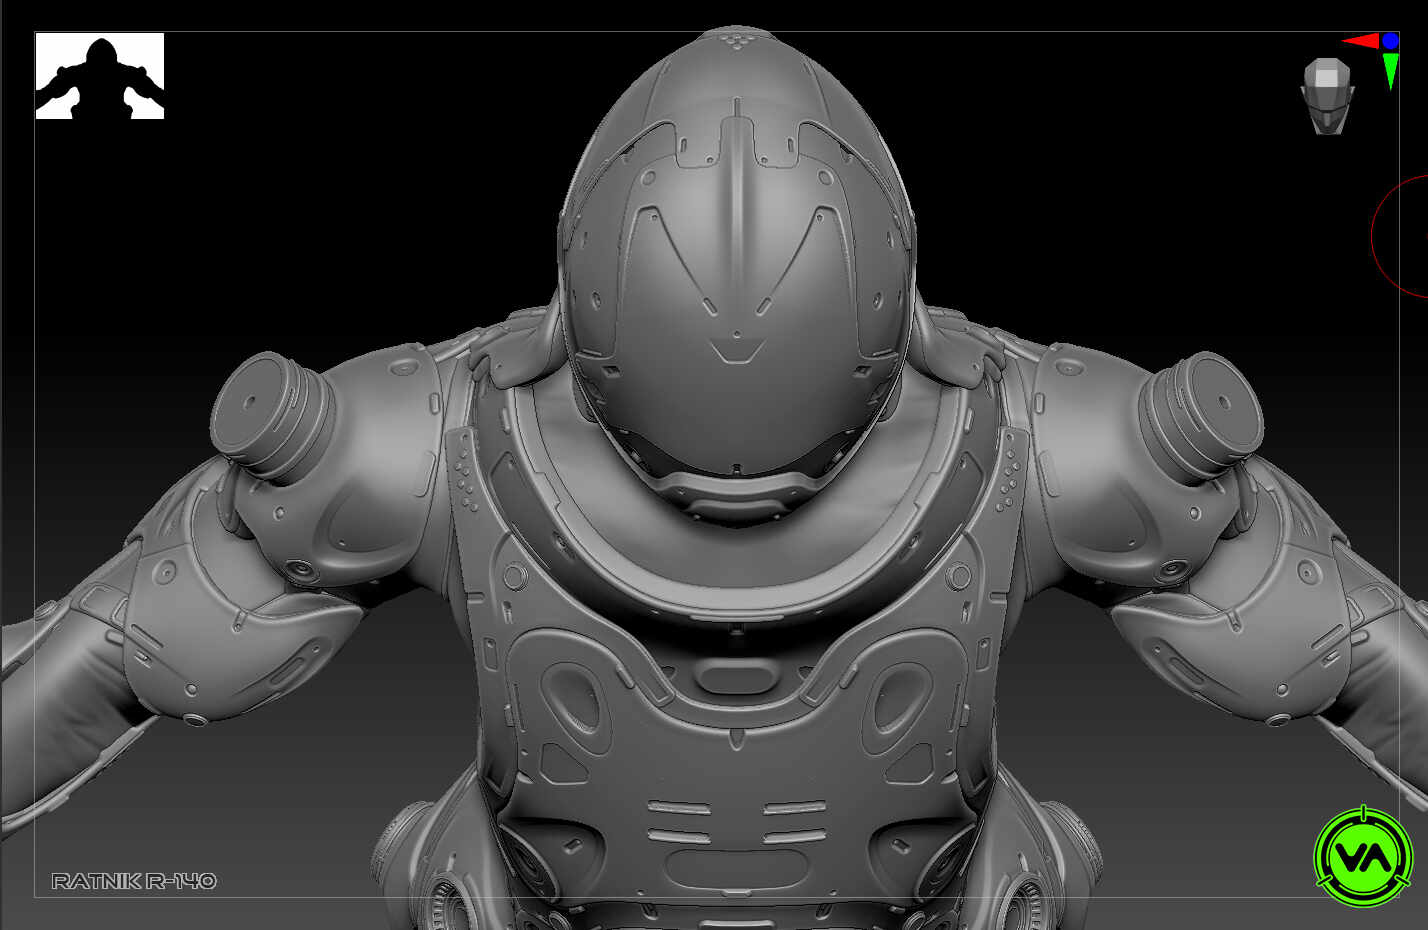Click the "RATNIK R-140" caption text

(134, 881)
